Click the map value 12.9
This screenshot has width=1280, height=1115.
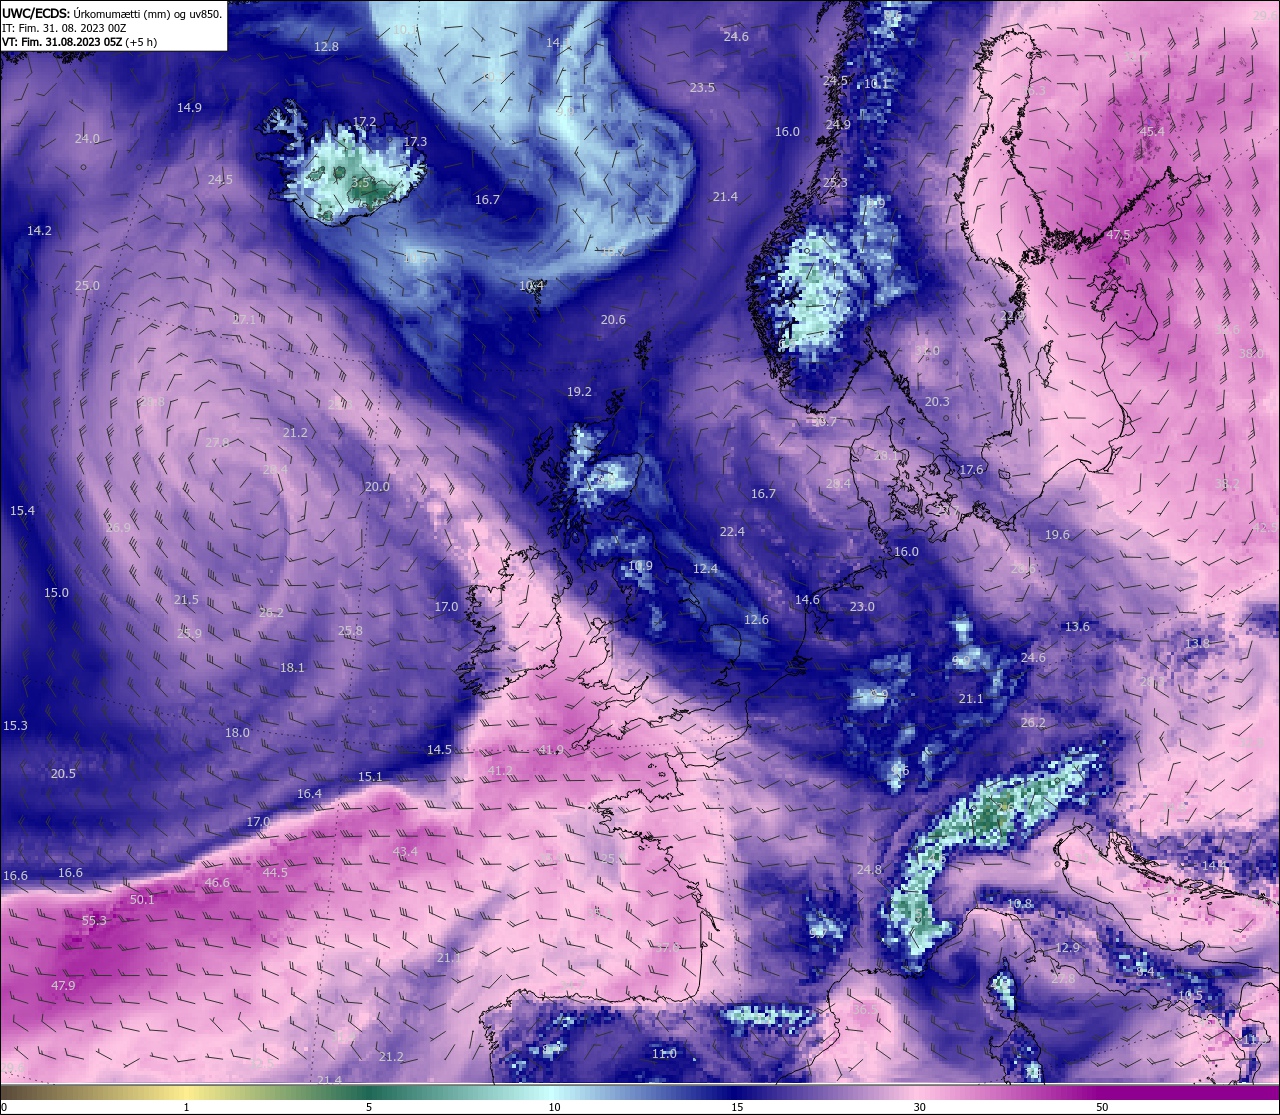(x=1068, y=948)
